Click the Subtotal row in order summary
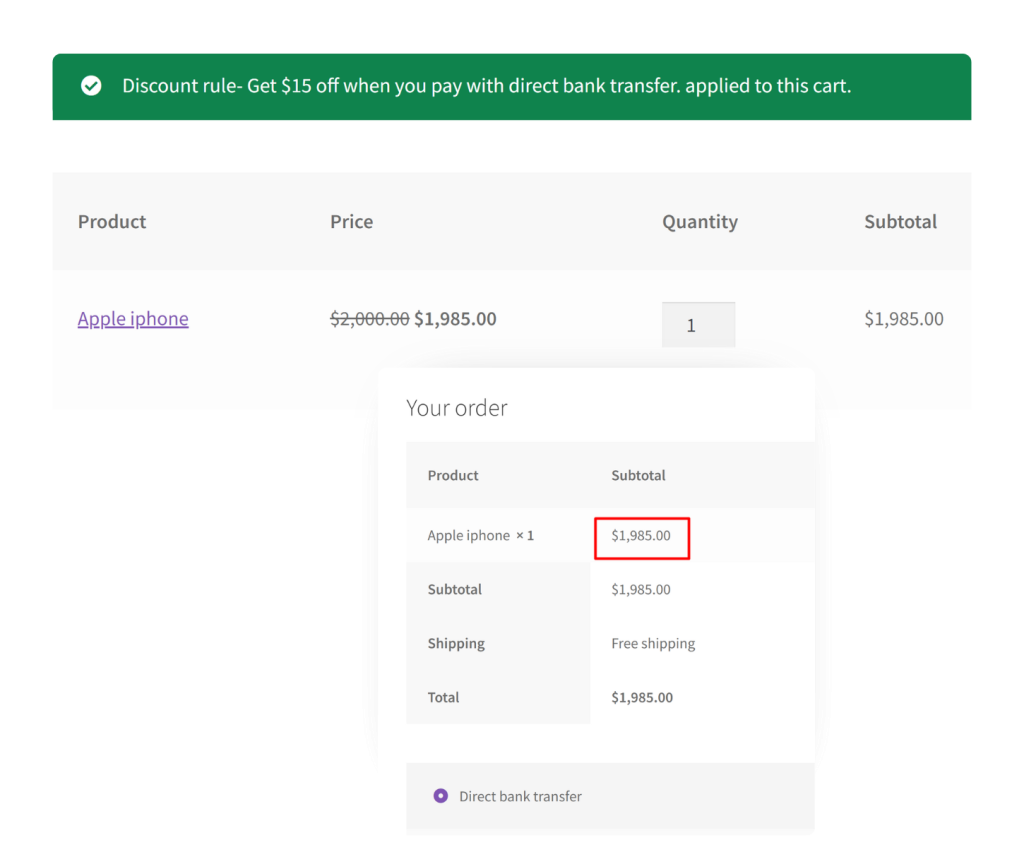Viewport: 1024px width, 847px height. (455, 589)
